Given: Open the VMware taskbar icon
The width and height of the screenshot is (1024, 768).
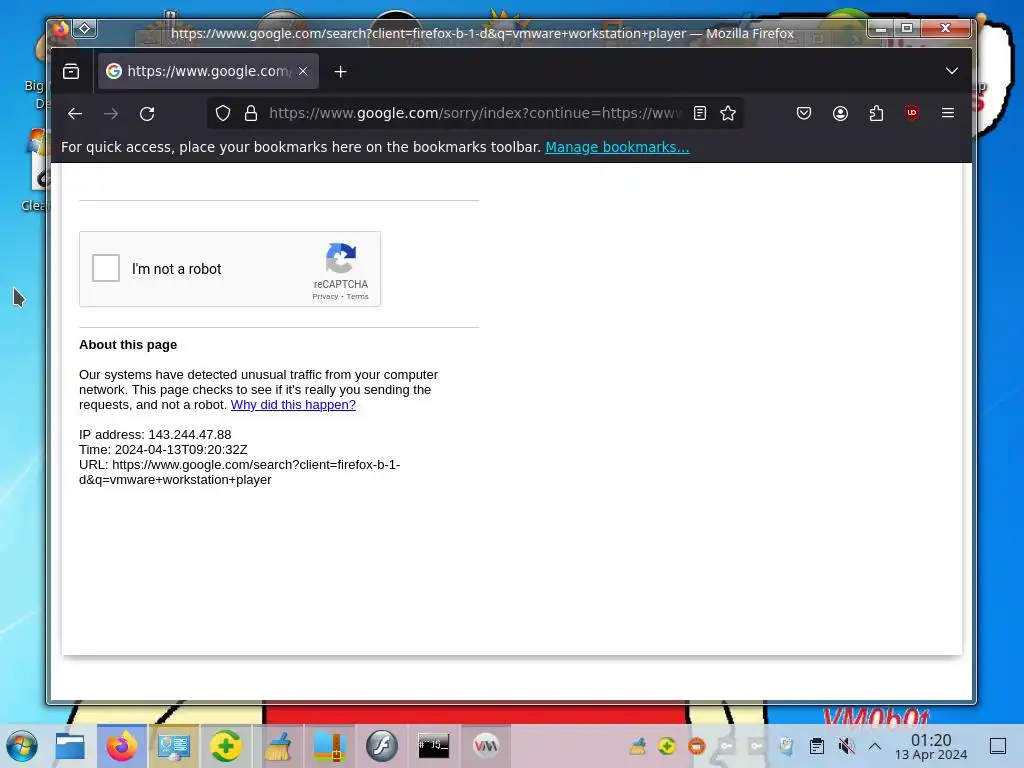Looking at the screenshot, I should tap(486, 746).
